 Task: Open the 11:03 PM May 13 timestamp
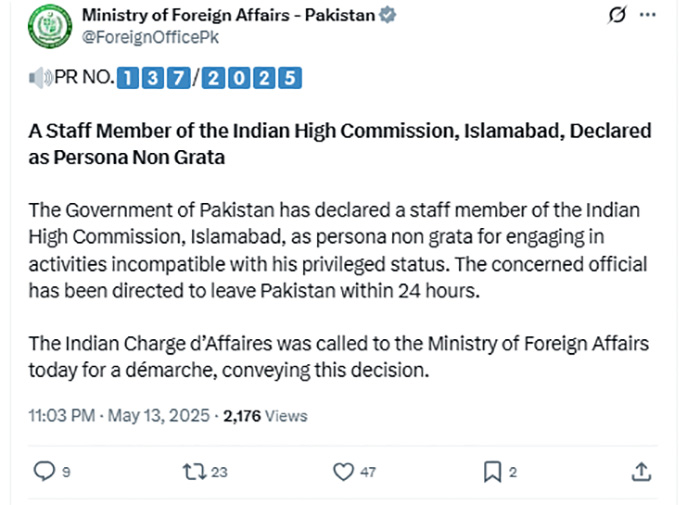tap(119, 415)
